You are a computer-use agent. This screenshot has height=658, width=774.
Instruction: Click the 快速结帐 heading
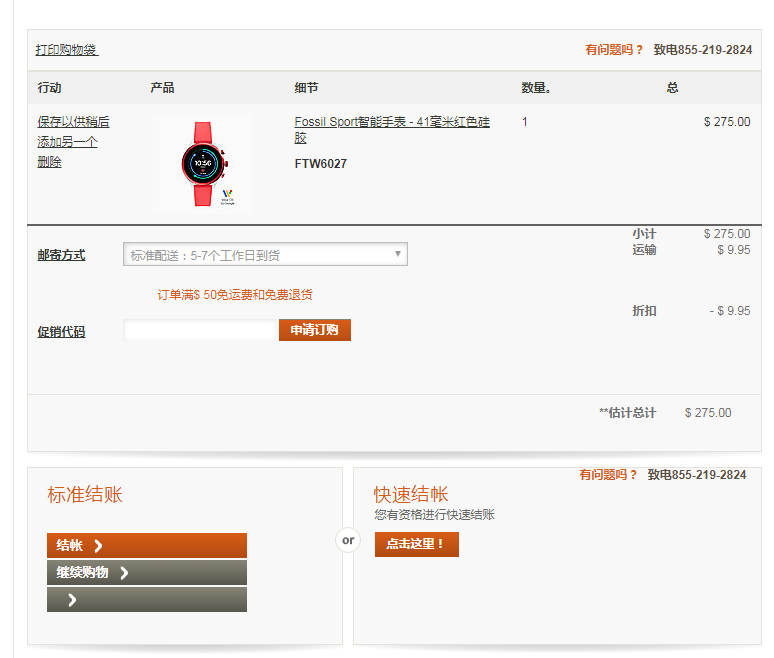pos(411,495)
